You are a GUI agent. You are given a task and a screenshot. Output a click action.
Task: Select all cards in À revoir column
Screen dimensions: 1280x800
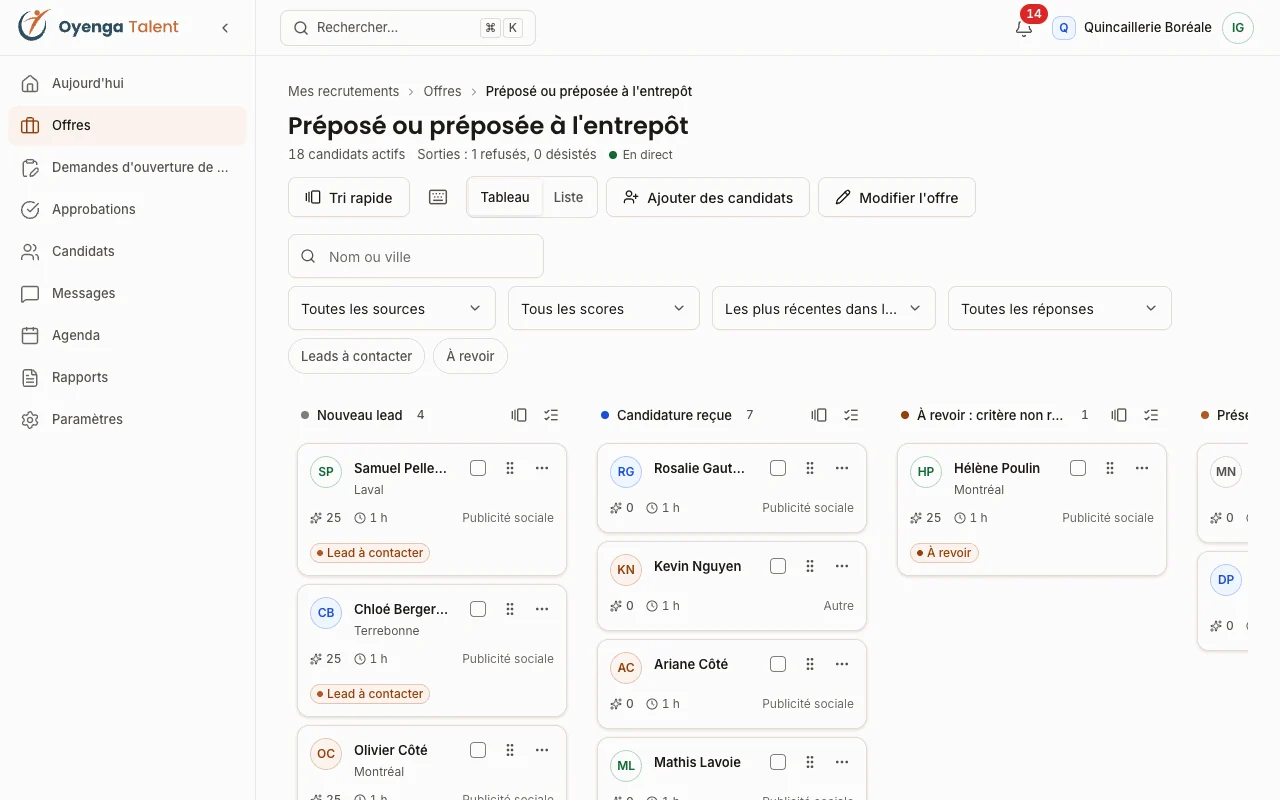[x=1151, y=415]
